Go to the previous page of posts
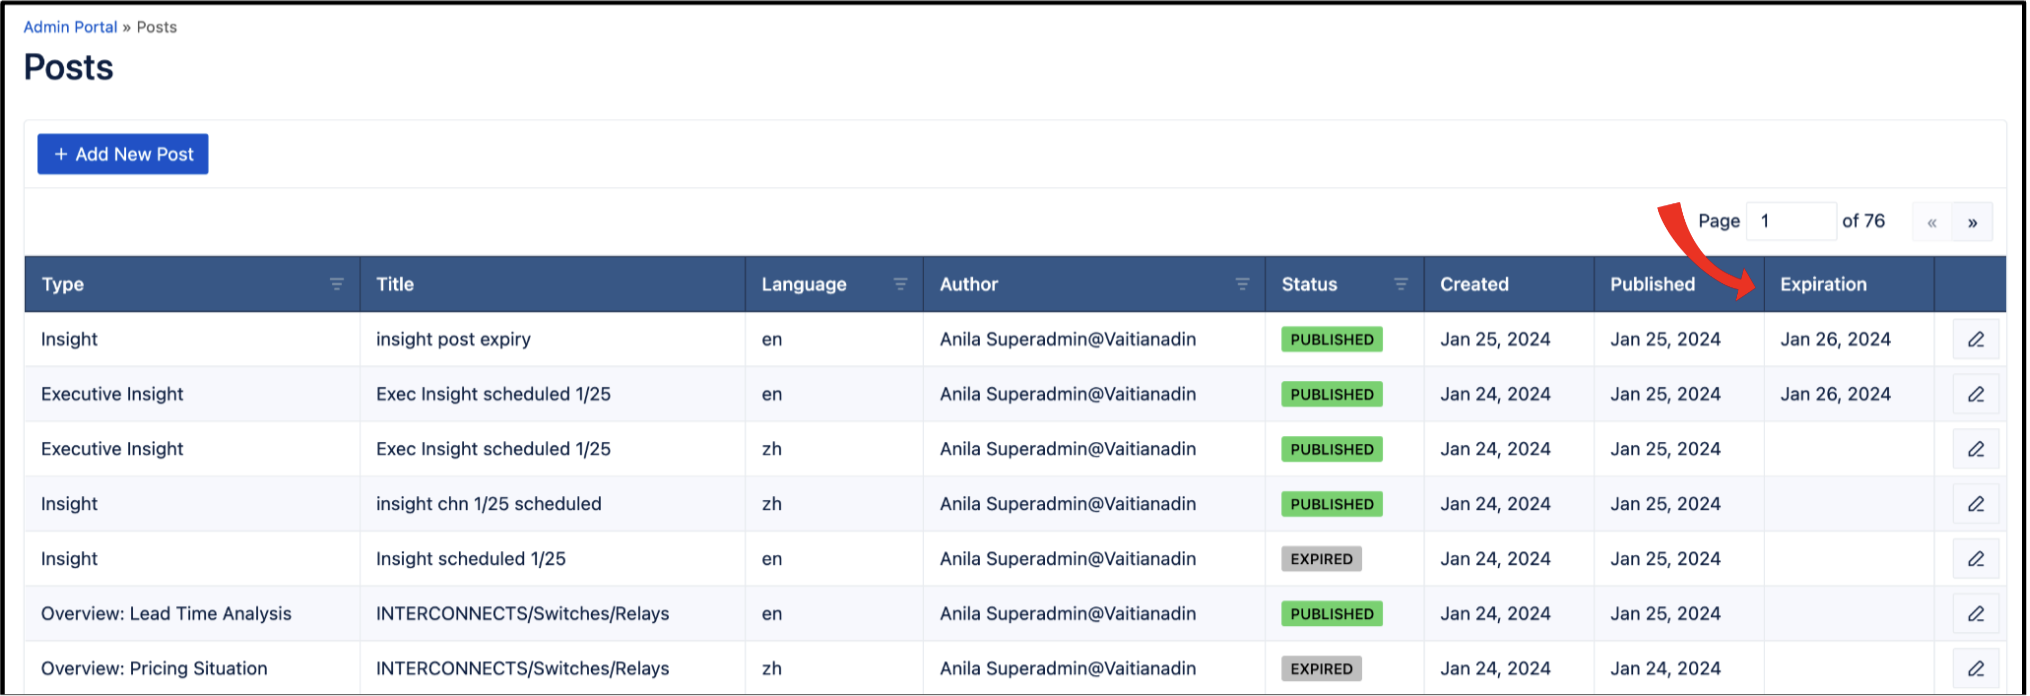The height and width of the screenshot is (696, 2030). click(1932, 222)
